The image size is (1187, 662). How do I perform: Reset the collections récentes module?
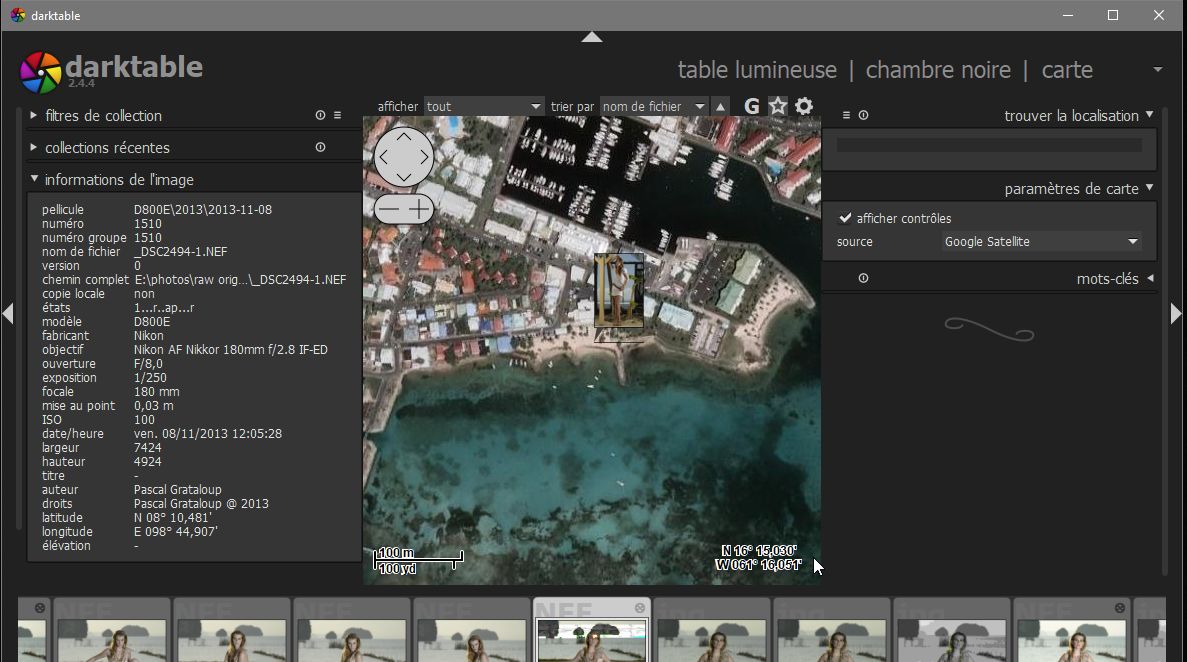320,147
